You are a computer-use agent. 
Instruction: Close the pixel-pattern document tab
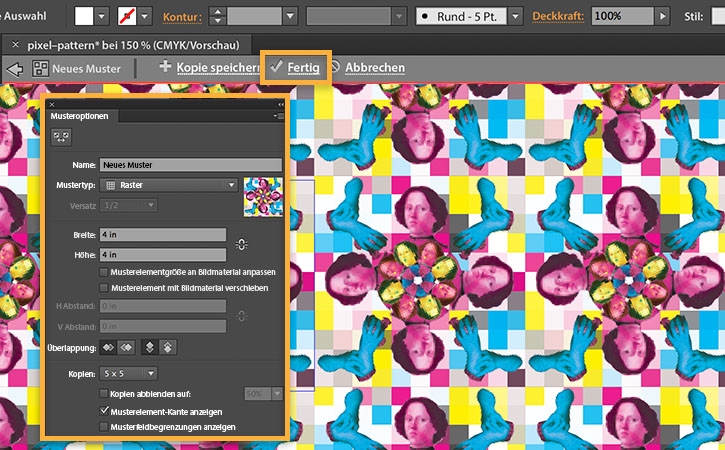pos(15,44)
